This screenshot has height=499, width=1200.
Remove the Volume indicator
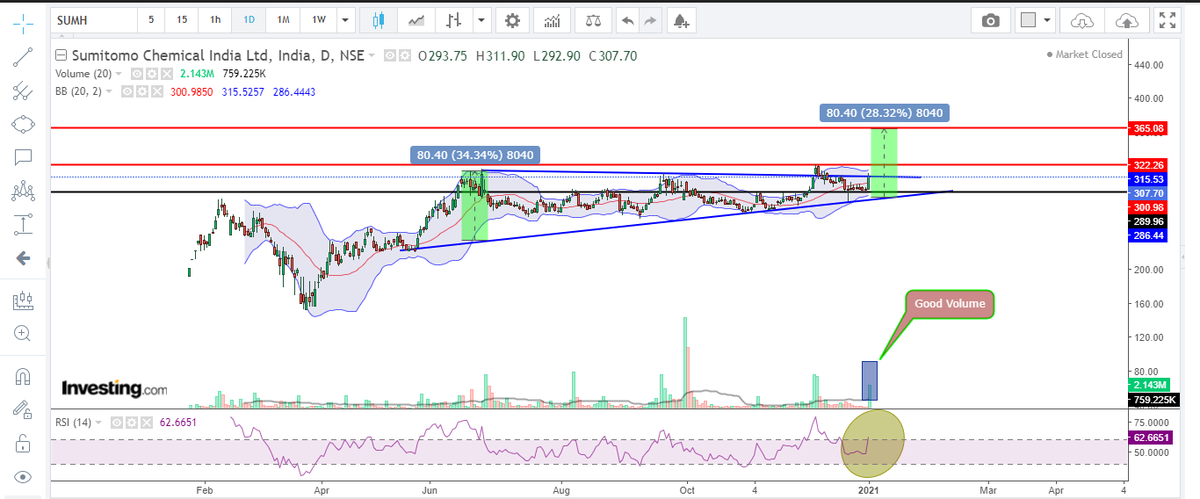click(166, 74)
